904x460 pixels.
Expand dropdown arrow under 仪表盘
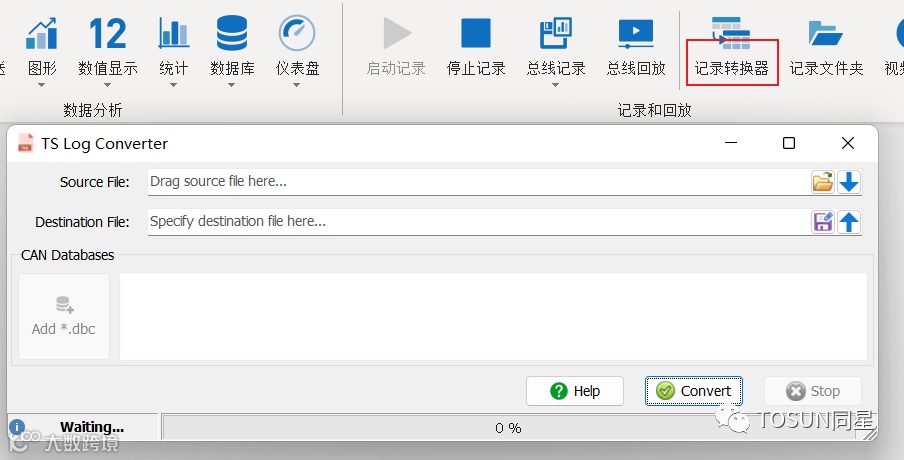point(297,85)
